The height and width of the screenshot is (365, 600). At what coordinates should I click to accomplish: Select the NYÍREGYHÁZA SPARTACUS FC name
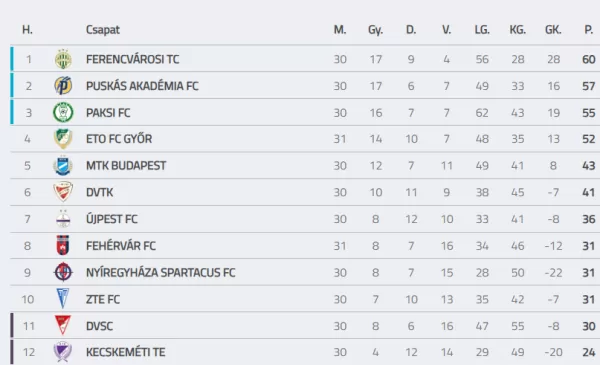pyautogui.click(x=160, y=272)
